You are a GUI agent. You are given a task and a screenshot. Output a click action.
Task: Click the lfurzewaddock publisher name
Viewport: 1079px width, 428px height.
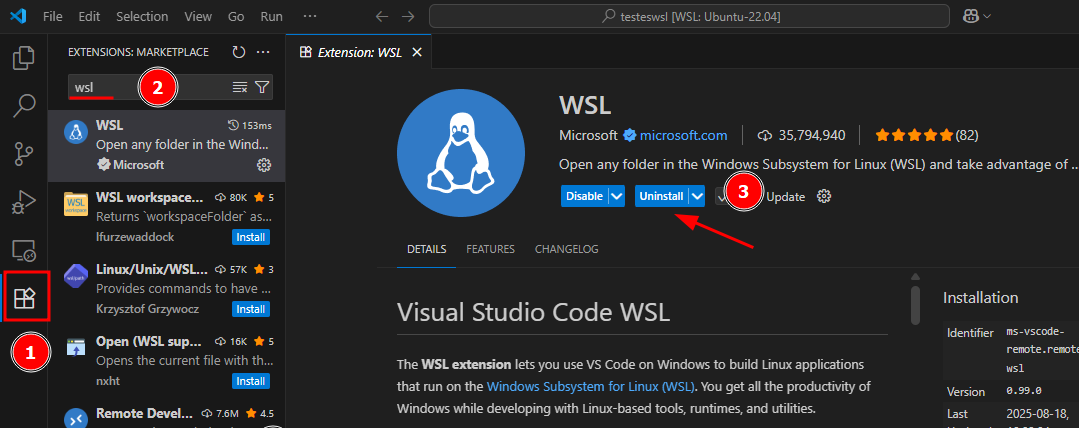pyautogui.click(x=135, y=237)
